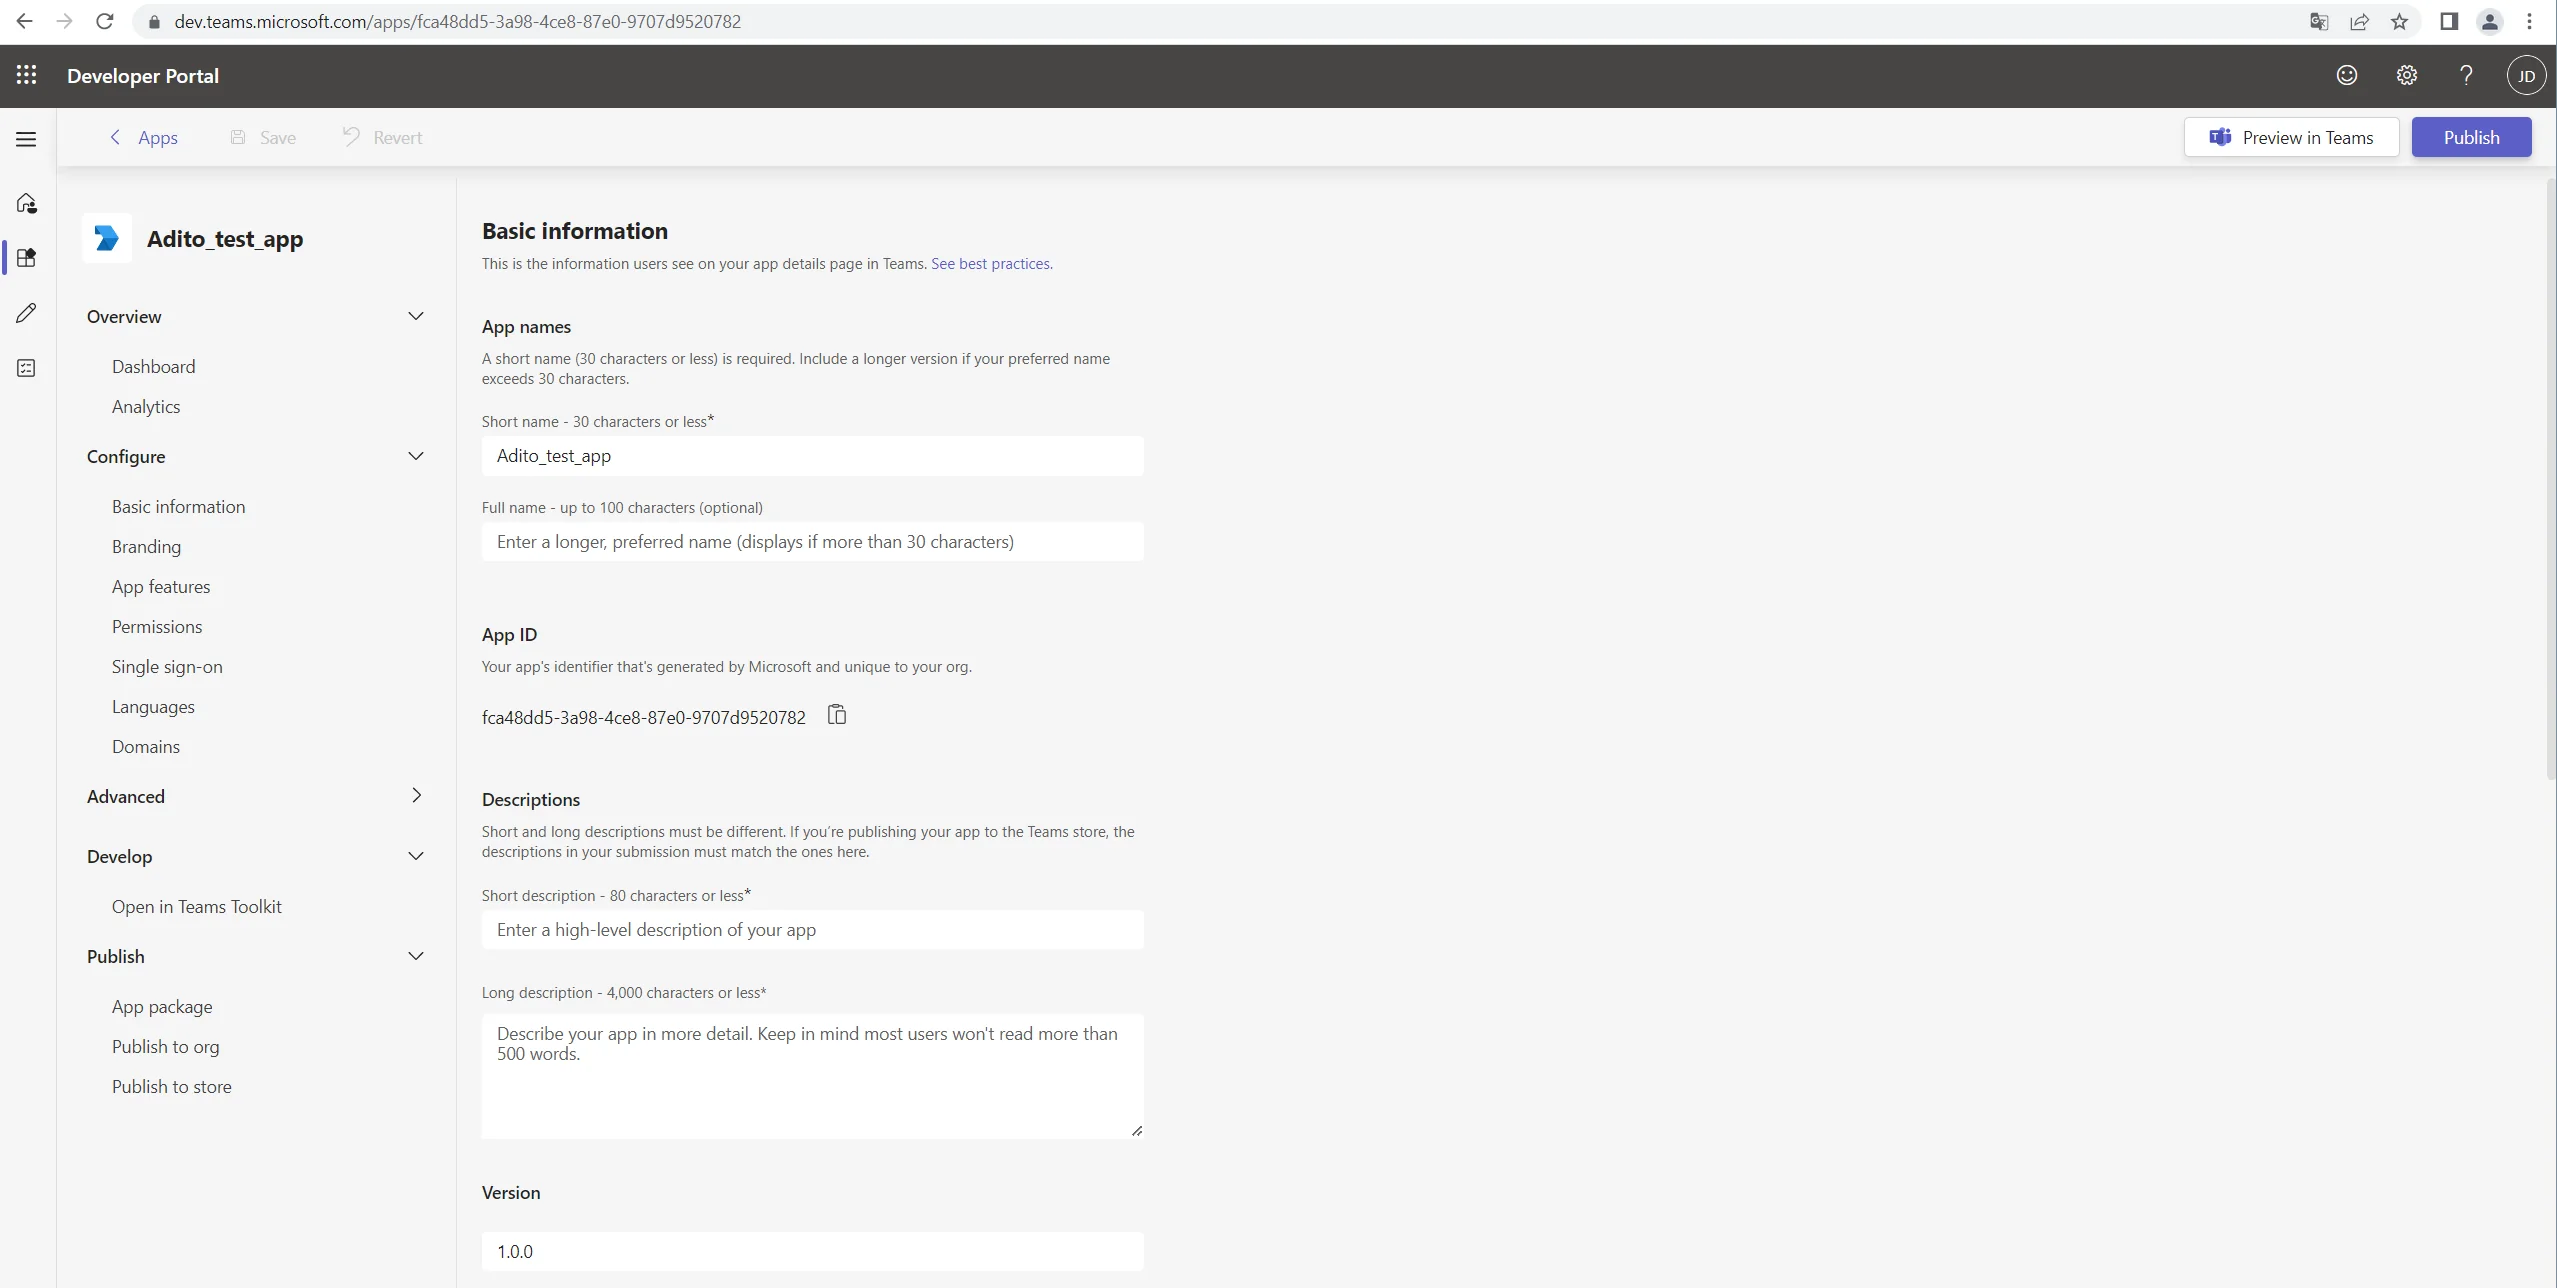The image size is (2557, 1288).
Task: Select Branding nav item
Action: point(146,546)
